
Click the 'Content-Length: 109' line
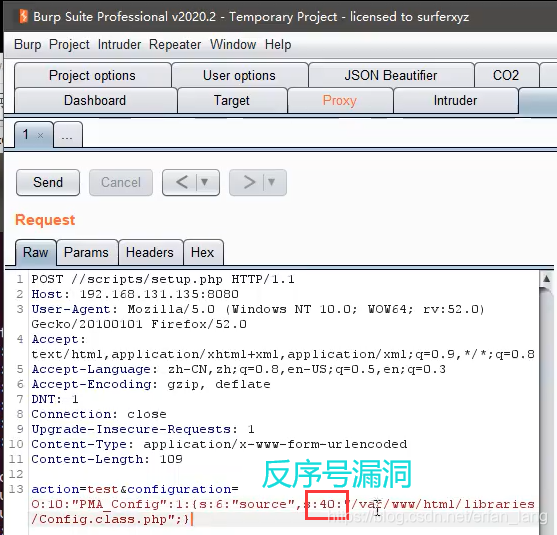[107, 459]
